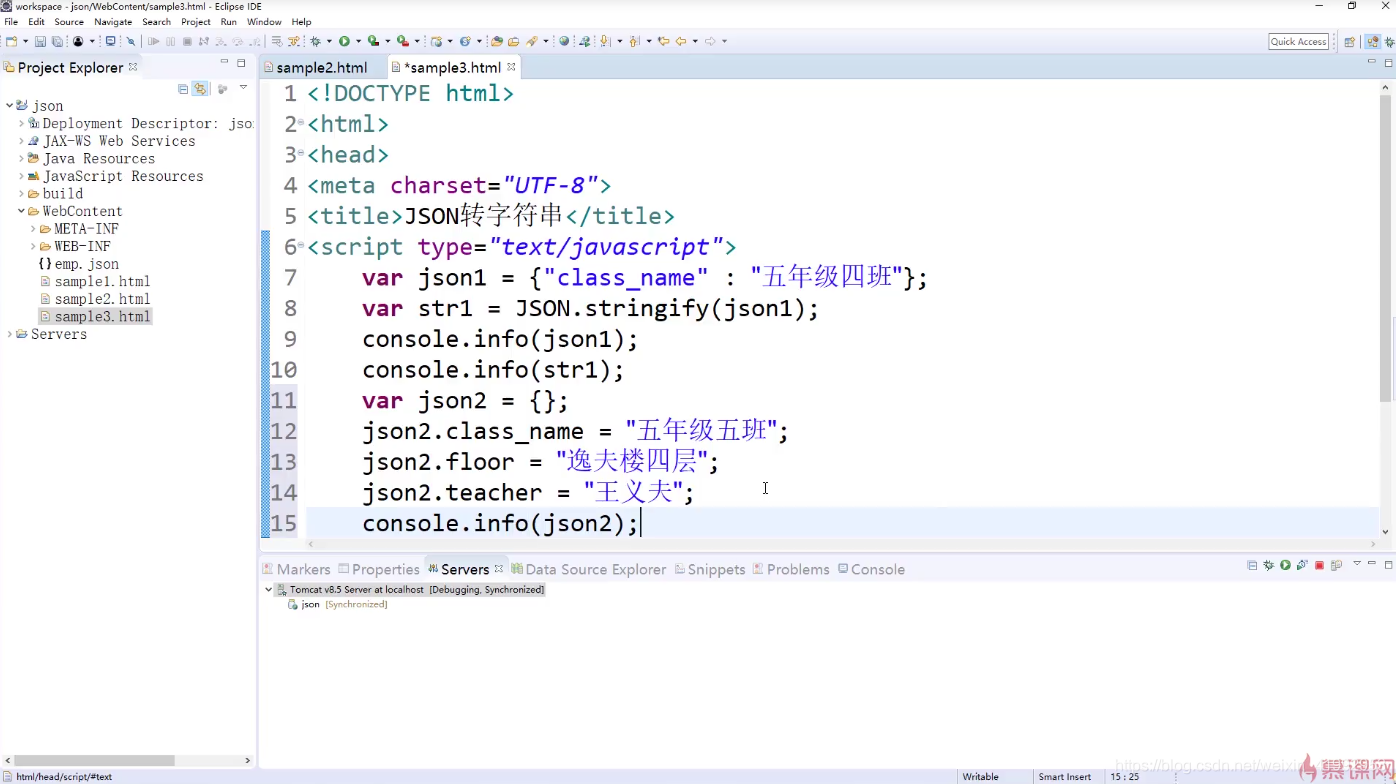Click Smart Insert in the status bar
The image size is (1396, 784).
pos(1065,776)
